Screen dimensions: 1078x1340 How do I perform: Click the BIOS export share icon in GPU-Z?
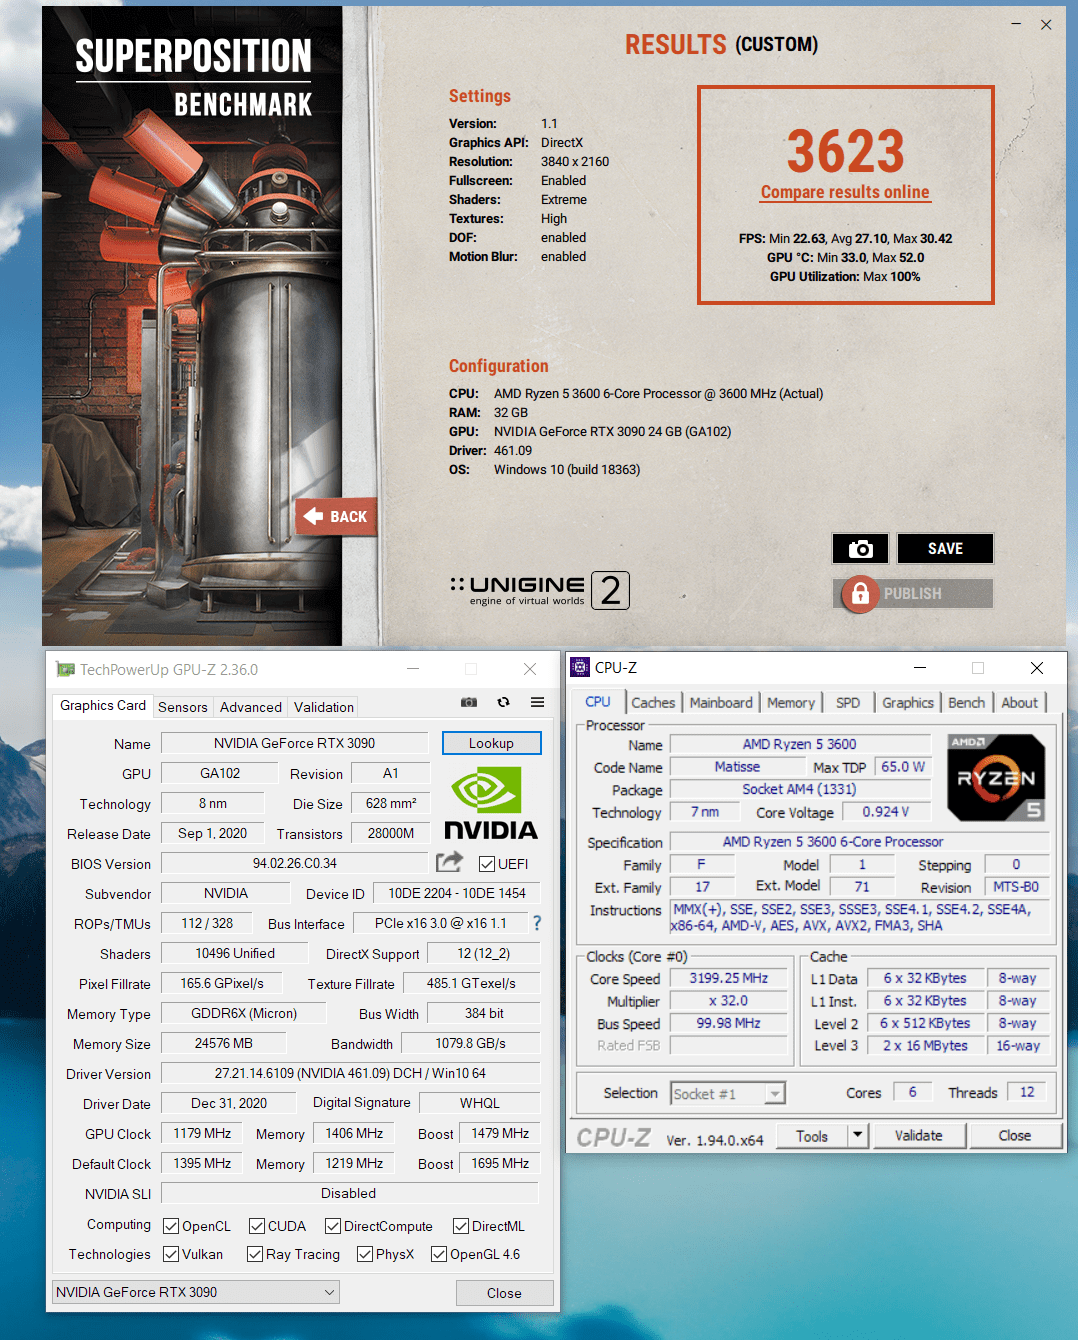point(450,862)
